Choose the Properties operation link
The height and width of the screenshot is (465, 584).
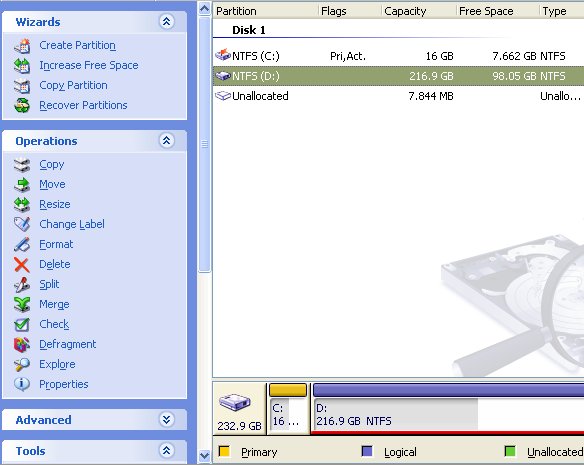[64, 385]
